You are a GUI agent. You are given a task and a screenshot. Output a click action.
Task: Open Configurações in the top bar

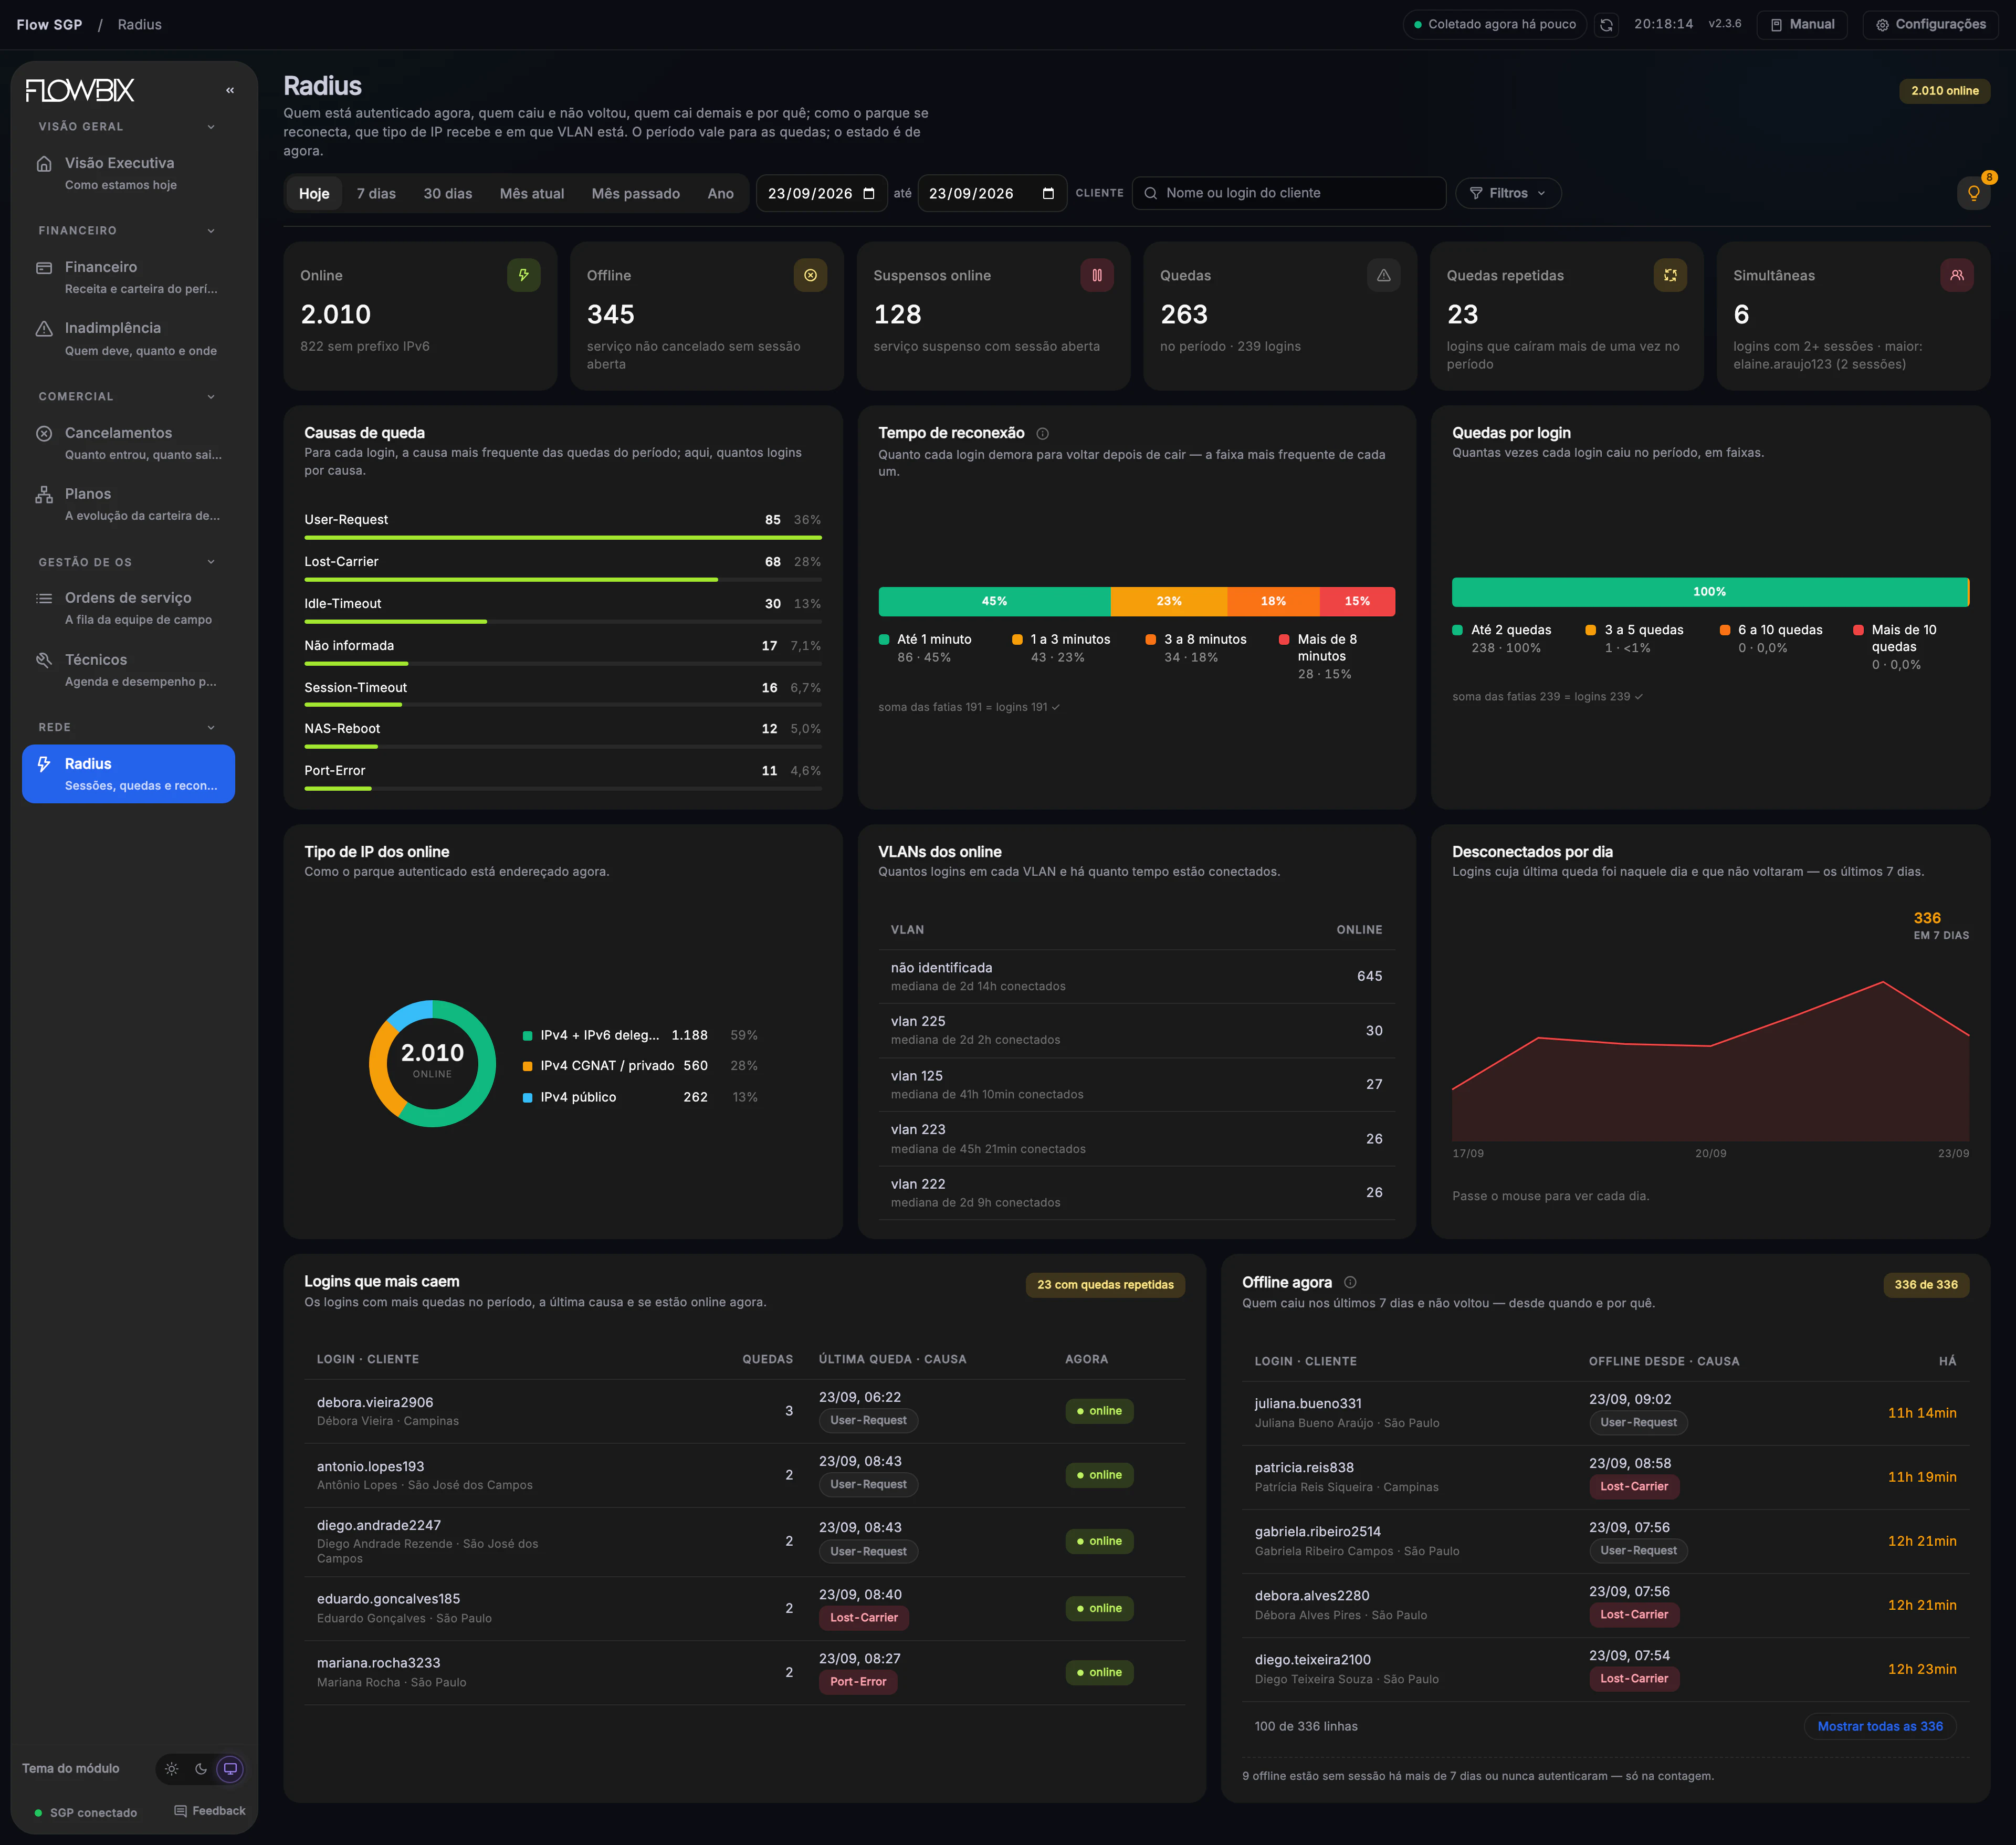coord(1931,25)
